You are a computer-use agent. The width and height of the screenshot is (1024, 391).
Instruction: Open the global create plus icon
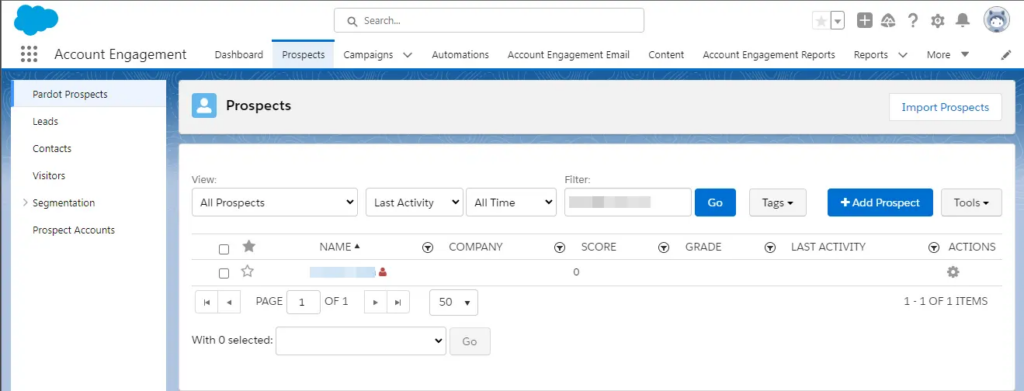[x=865, y=21]
